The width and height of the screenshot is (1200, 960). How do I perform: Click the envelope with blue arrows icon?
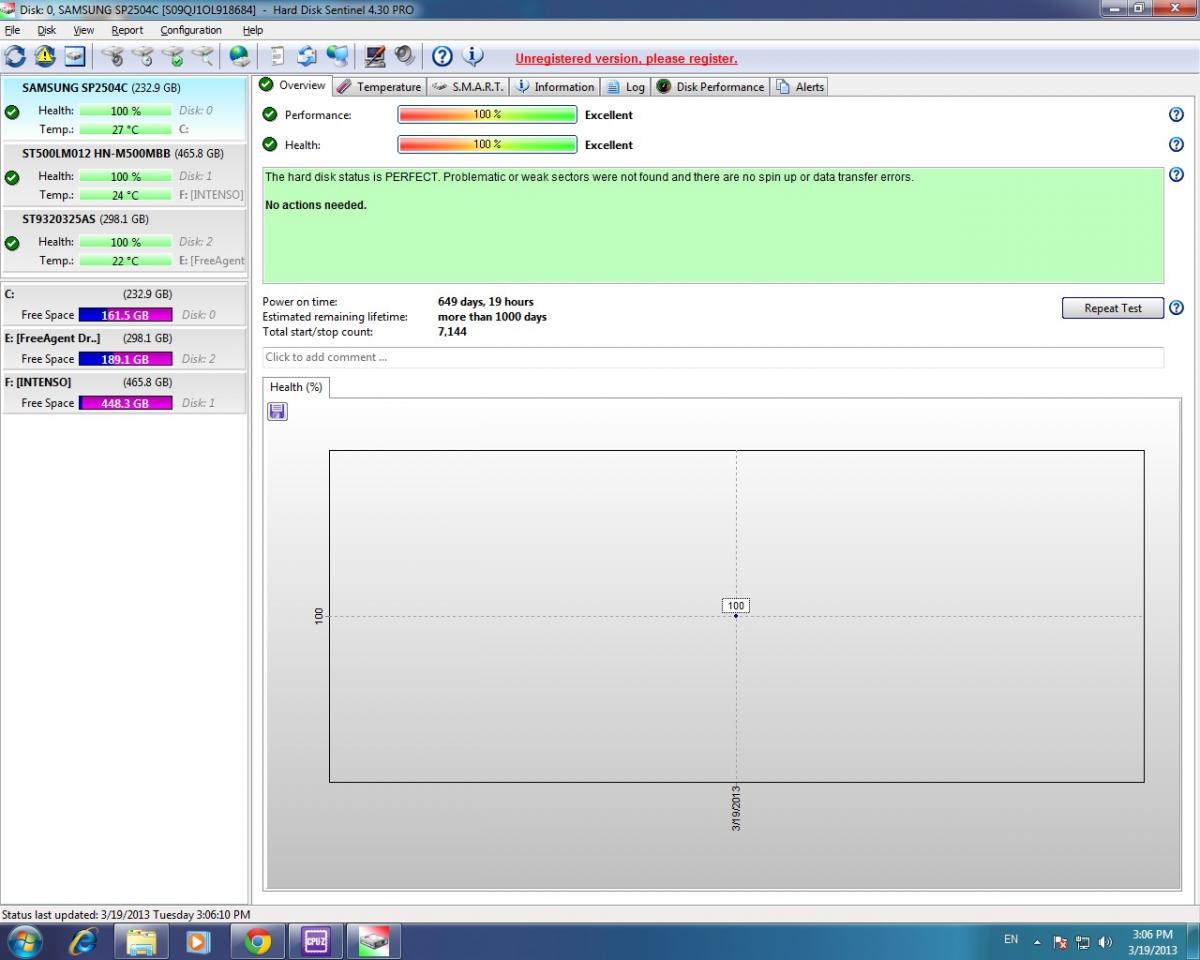307,56
